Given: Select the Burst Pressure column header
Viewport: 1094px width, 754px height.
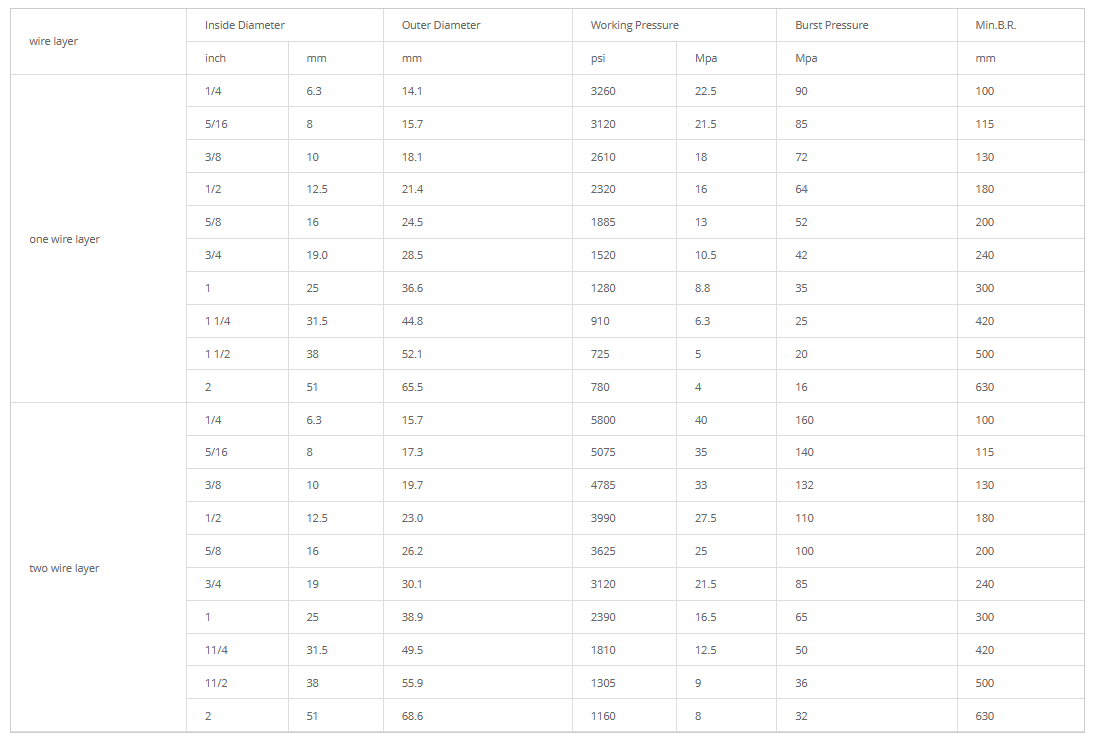Looking at the screenshot, I should click(x=831, y=25).
